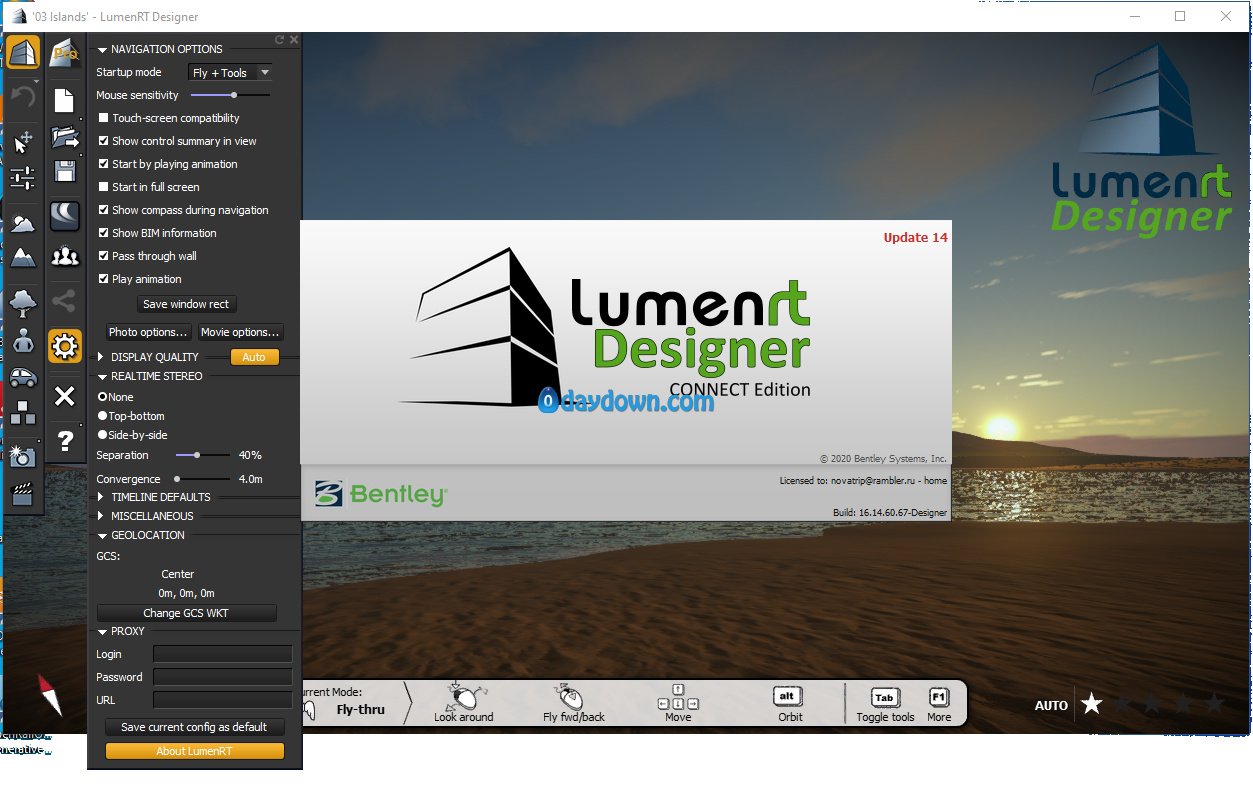Click the proxy URL input field
The image size is (1253, 801).
click(223, 700)
